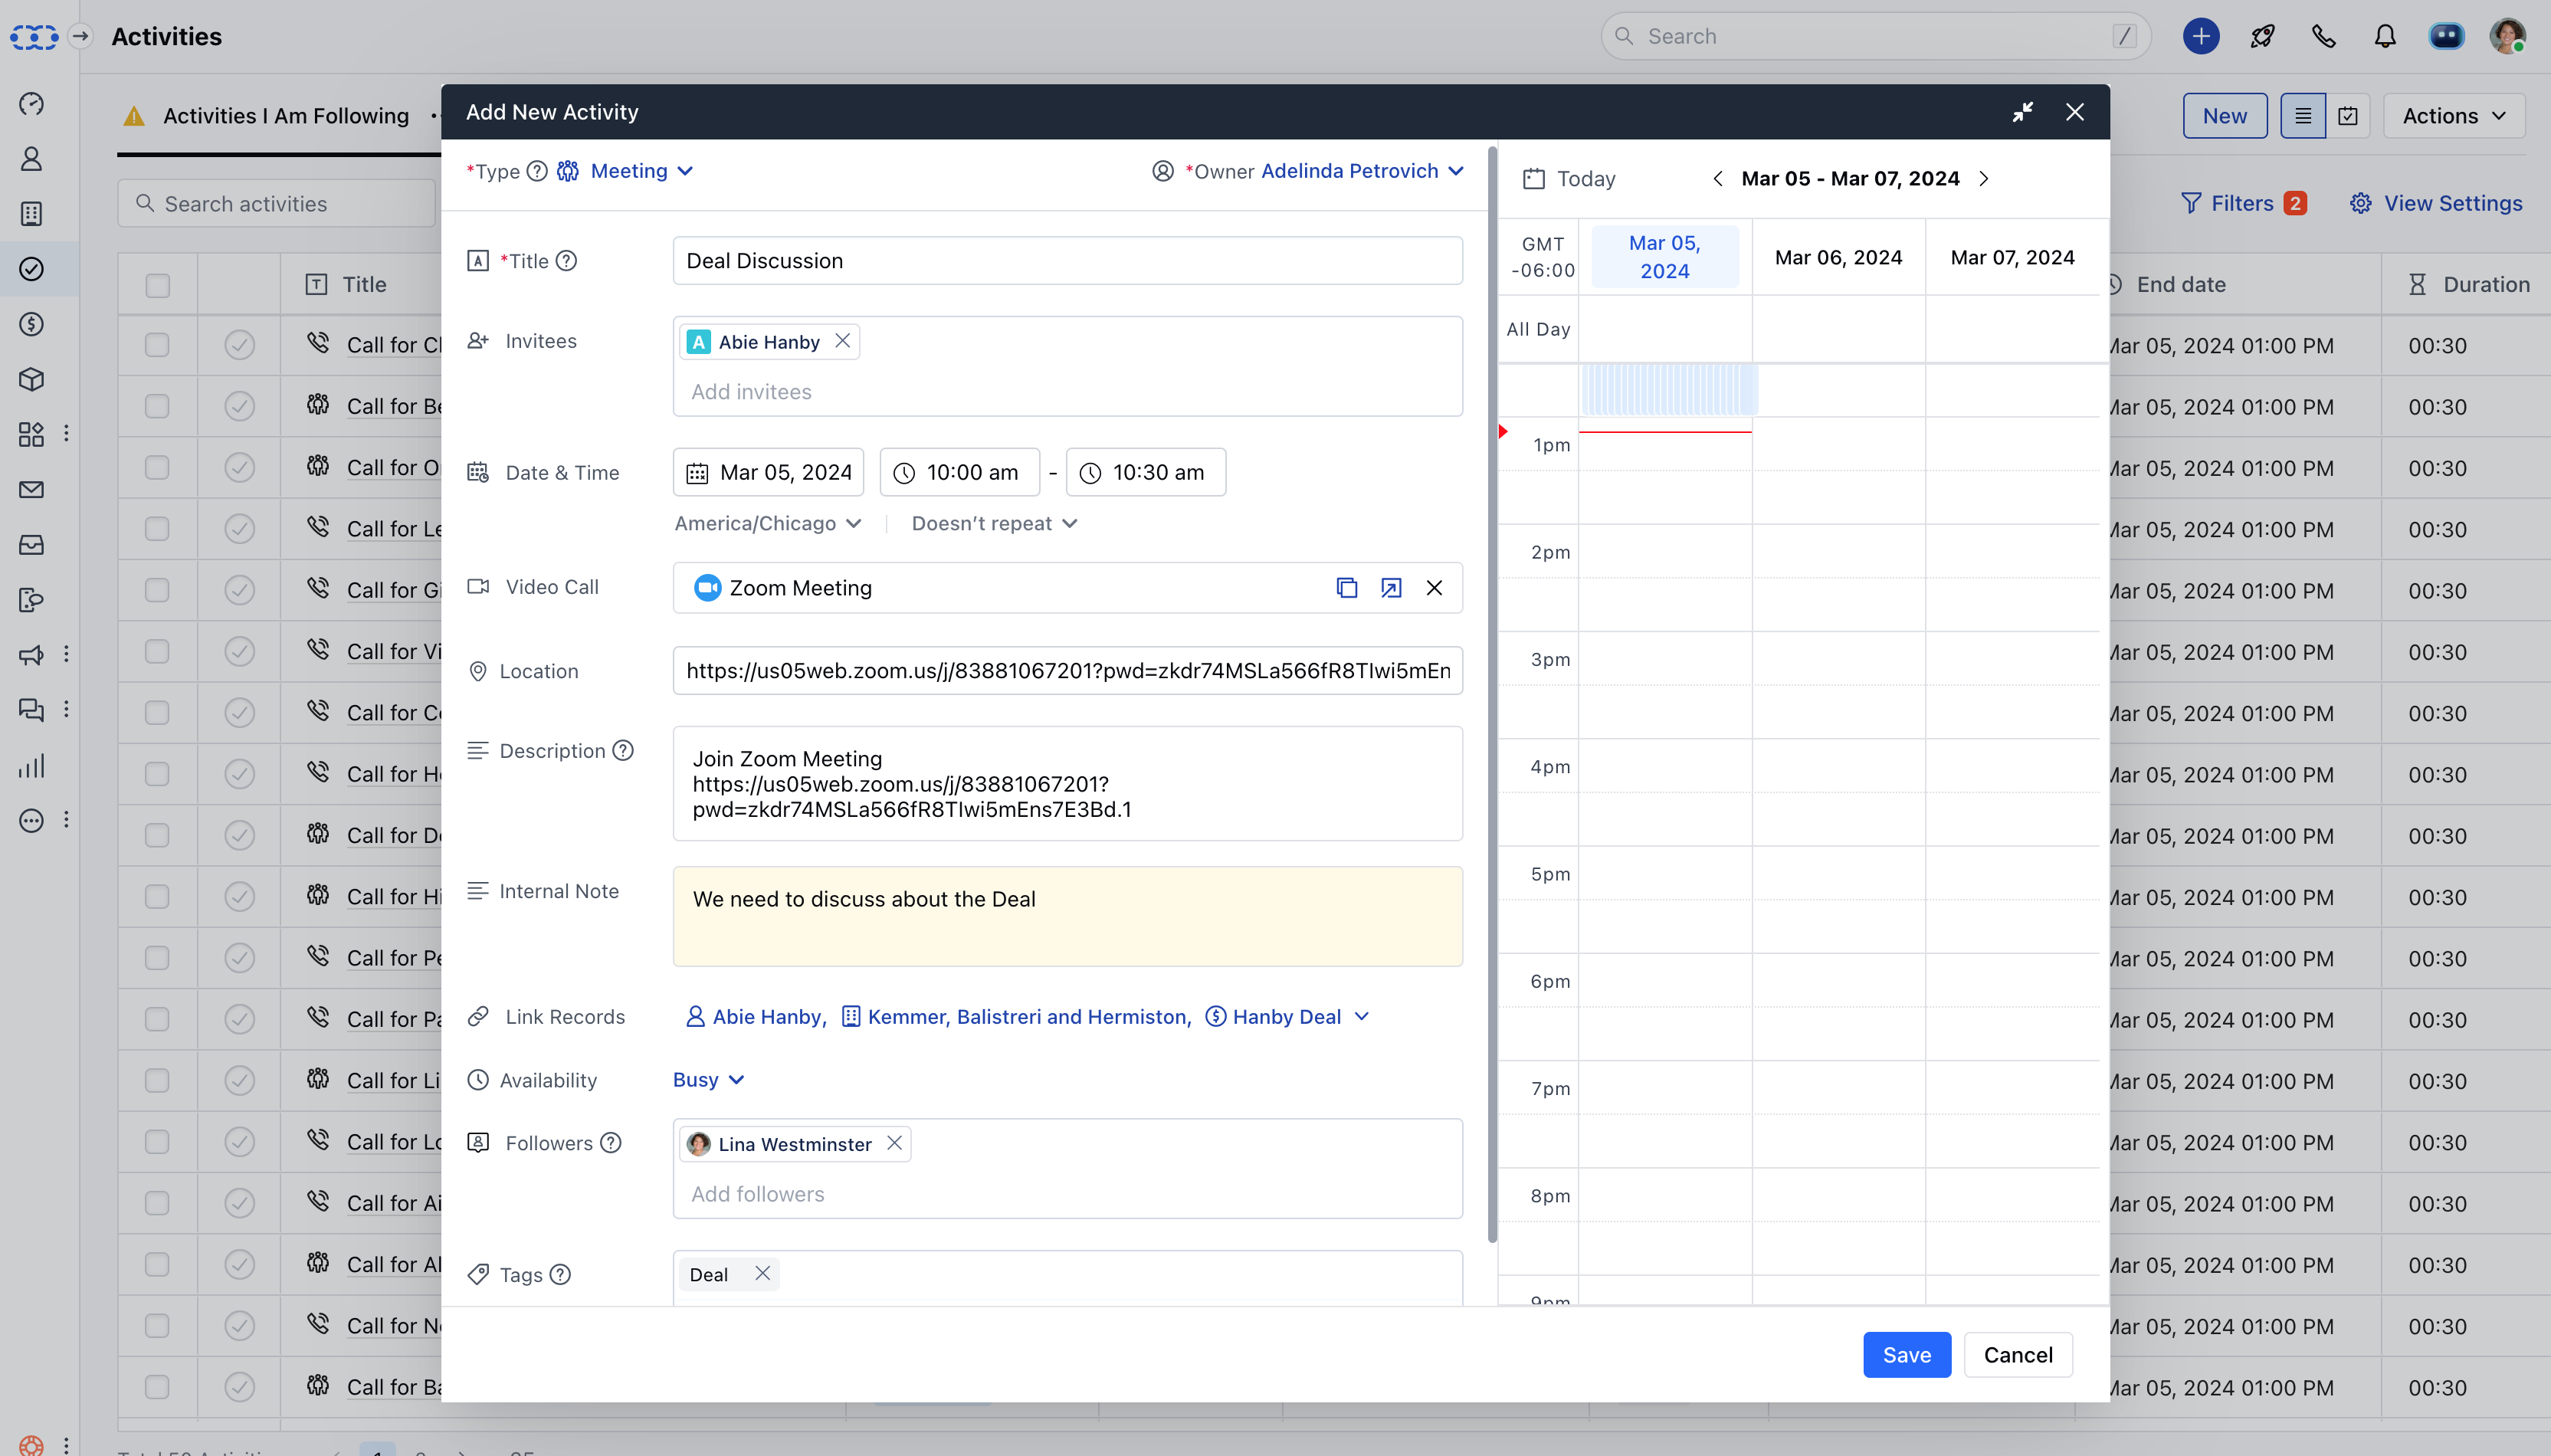
Task: Change the America/Chicago timezone dropdown
Action: 766,523
